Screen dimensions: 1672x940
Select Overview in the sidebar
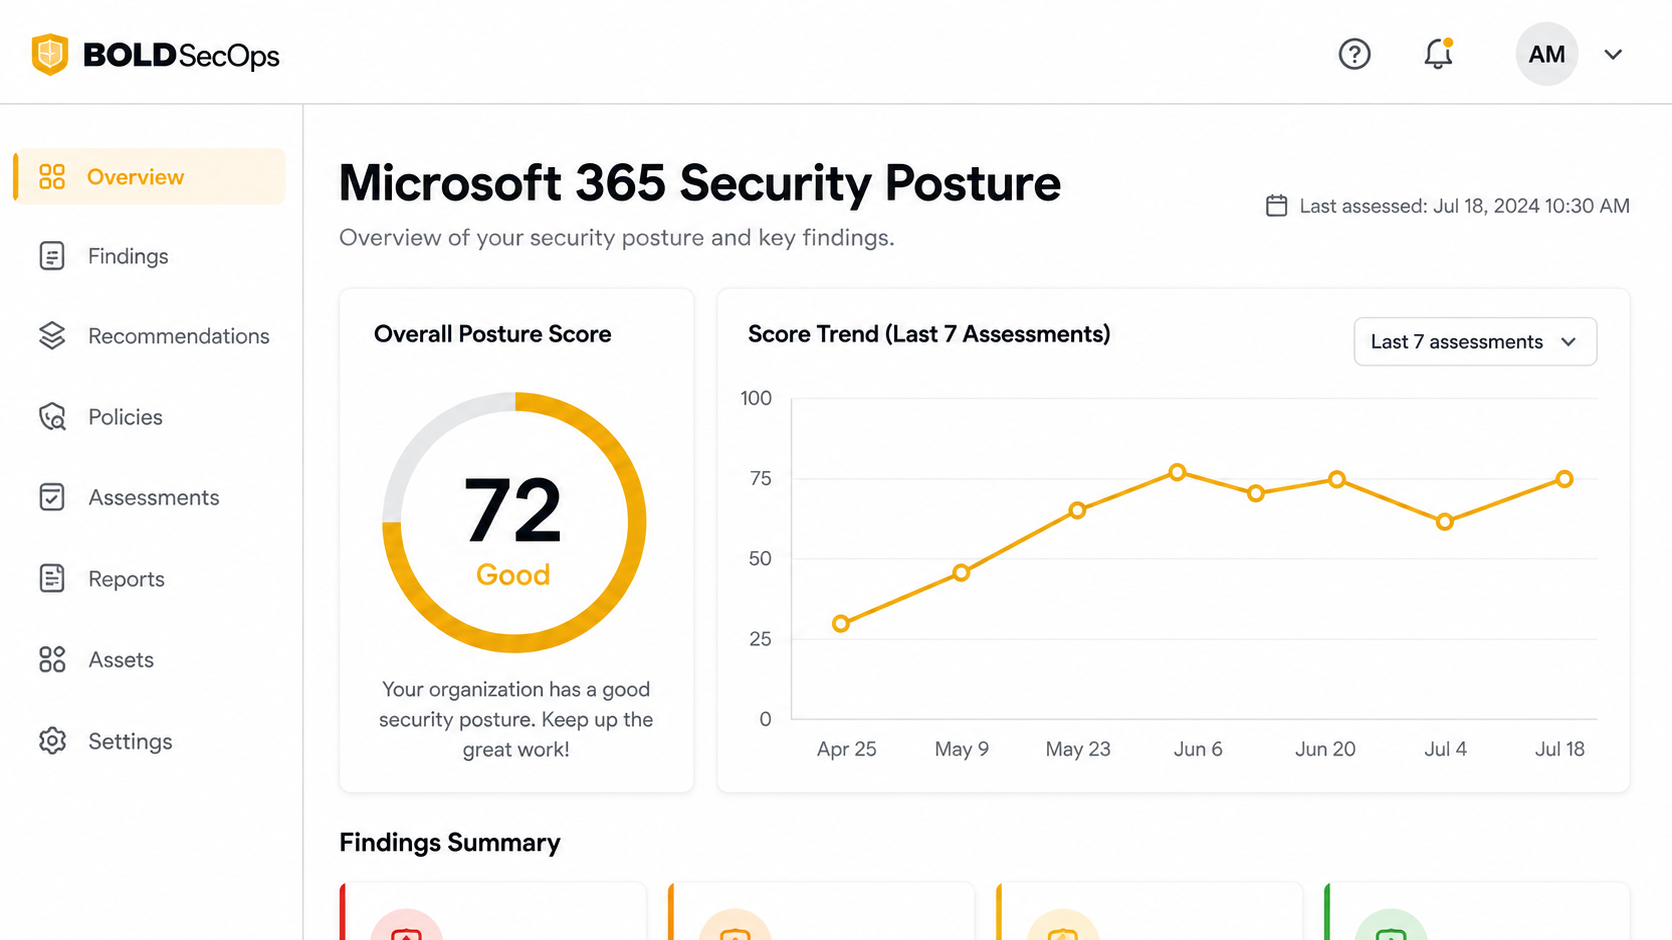(150, 177)
